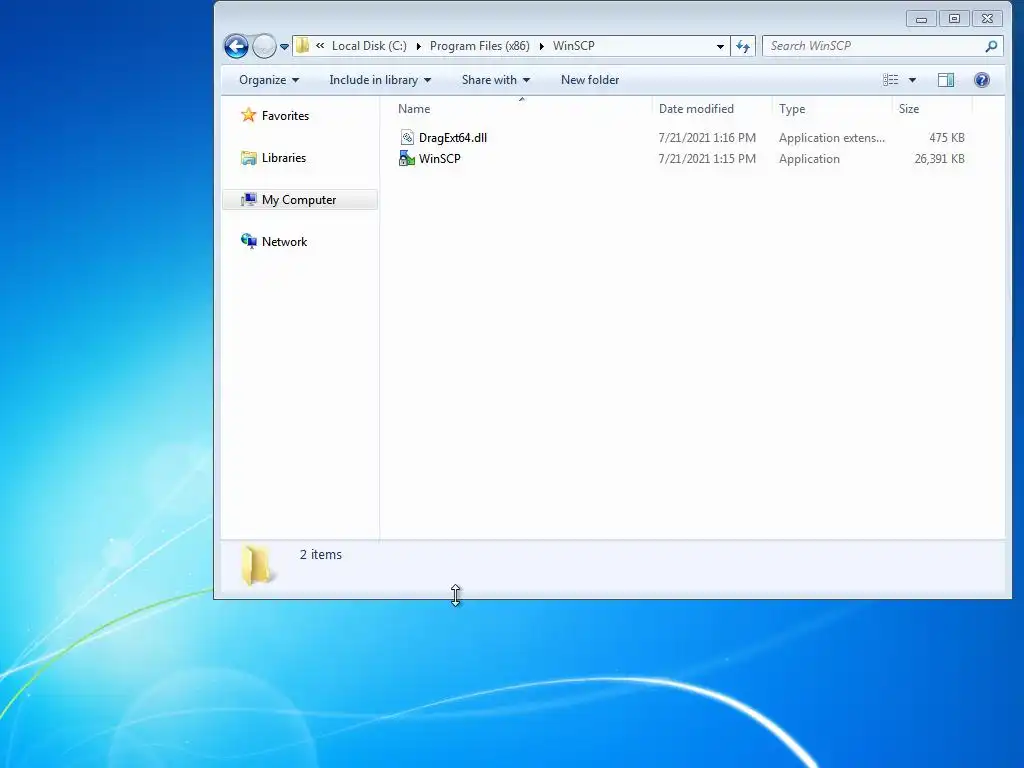Open the Organize menu
The width and height of the screenshot is (1024, 768).
click(269, 80)
